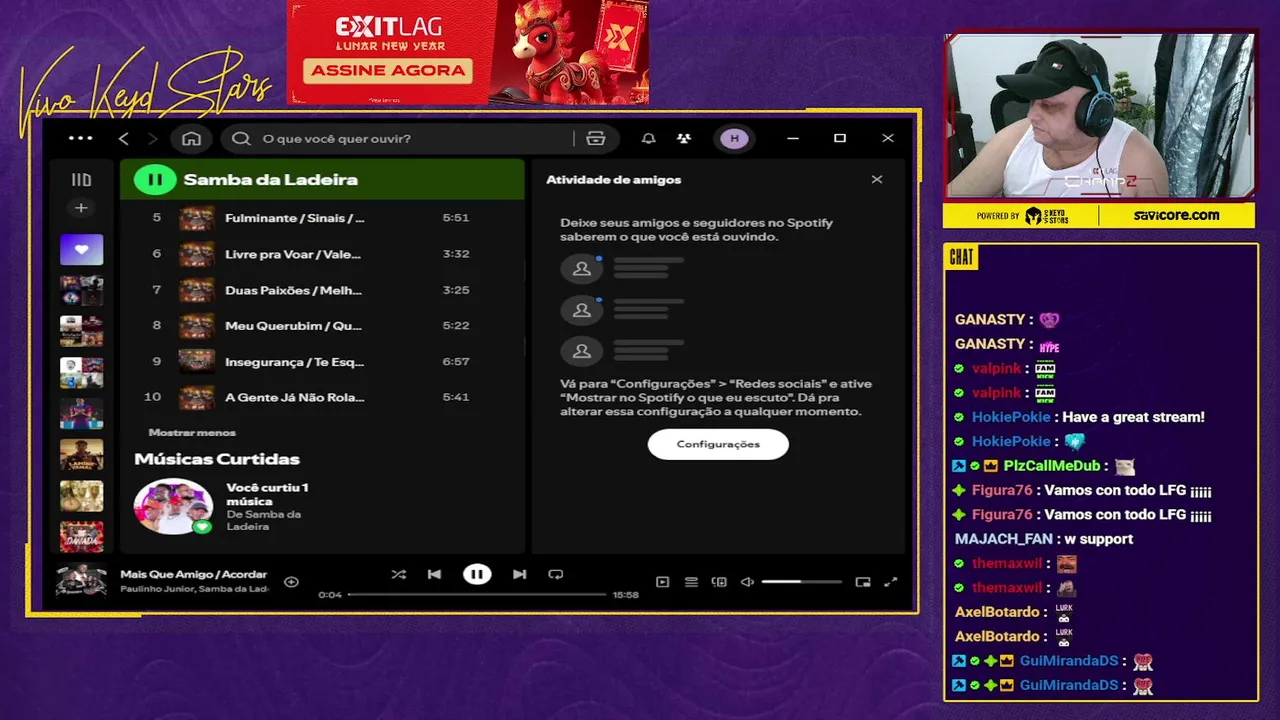
Task: Click the savicore.com banner under webcam
Action: click(1176, 215)
